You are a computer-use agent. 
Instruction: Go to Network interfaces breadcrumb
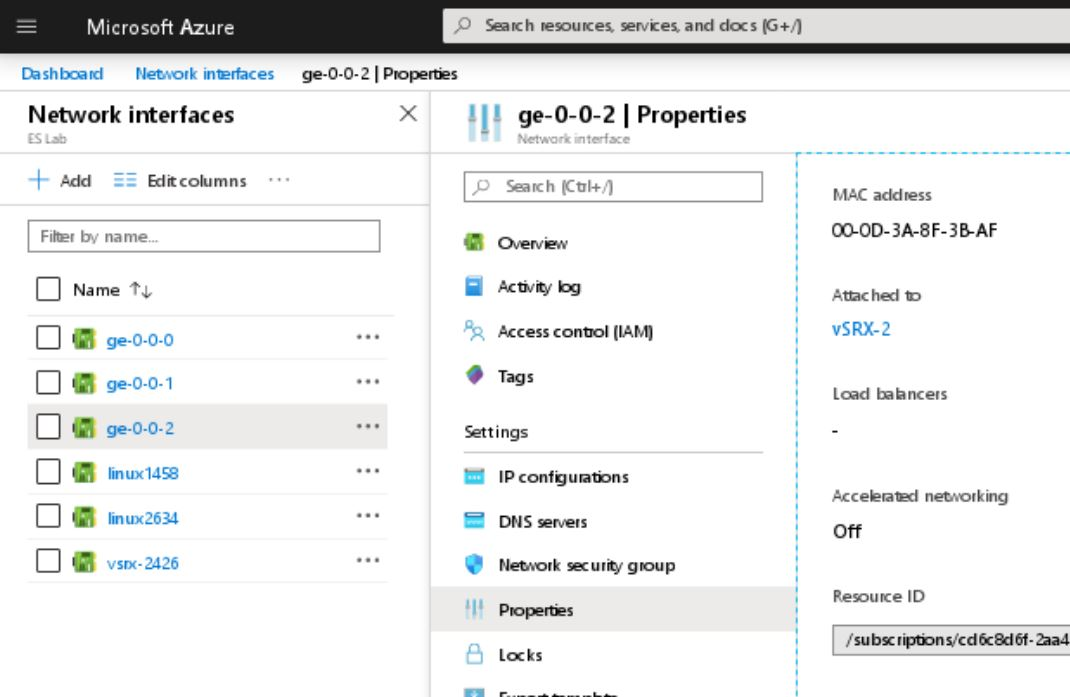coord(204,74)
